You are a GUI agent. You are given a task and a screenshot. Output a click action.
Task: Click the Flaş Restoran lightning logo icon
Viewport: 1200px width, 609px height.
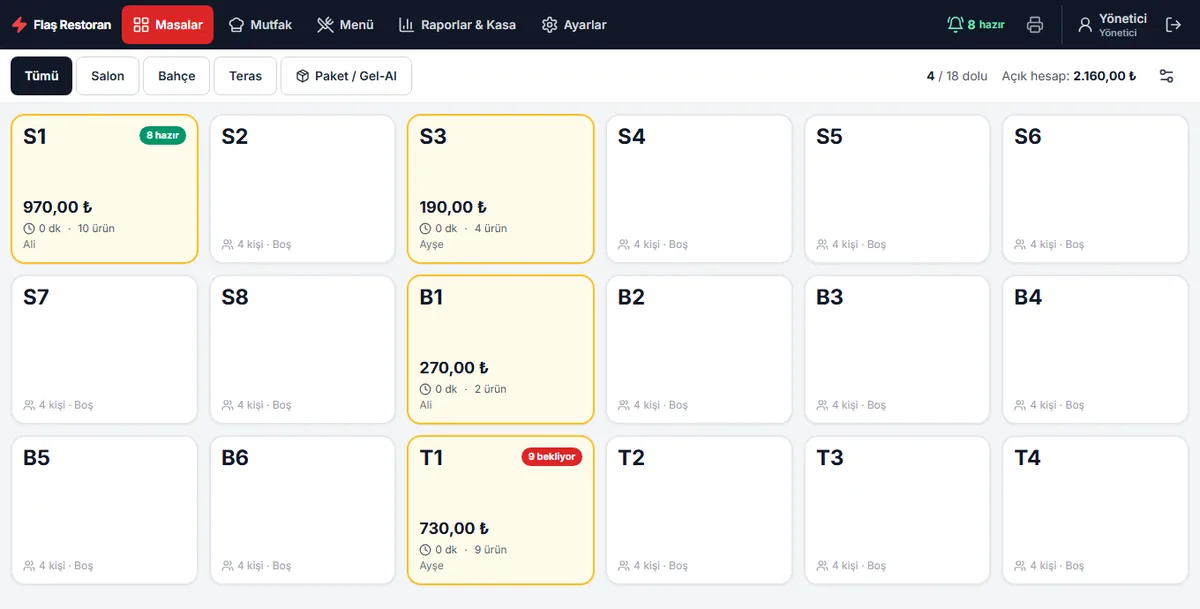19,25
